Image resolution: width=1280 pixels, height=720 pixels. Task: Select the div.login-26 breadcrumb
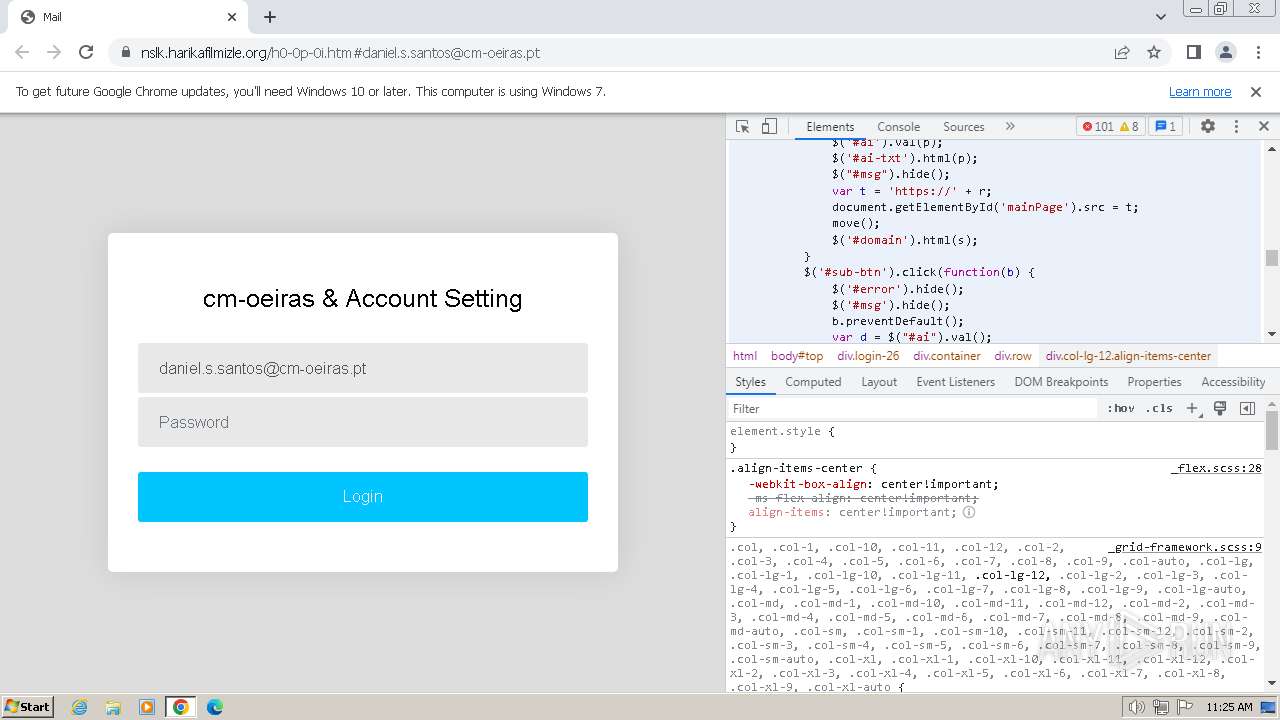pos(868,355)
